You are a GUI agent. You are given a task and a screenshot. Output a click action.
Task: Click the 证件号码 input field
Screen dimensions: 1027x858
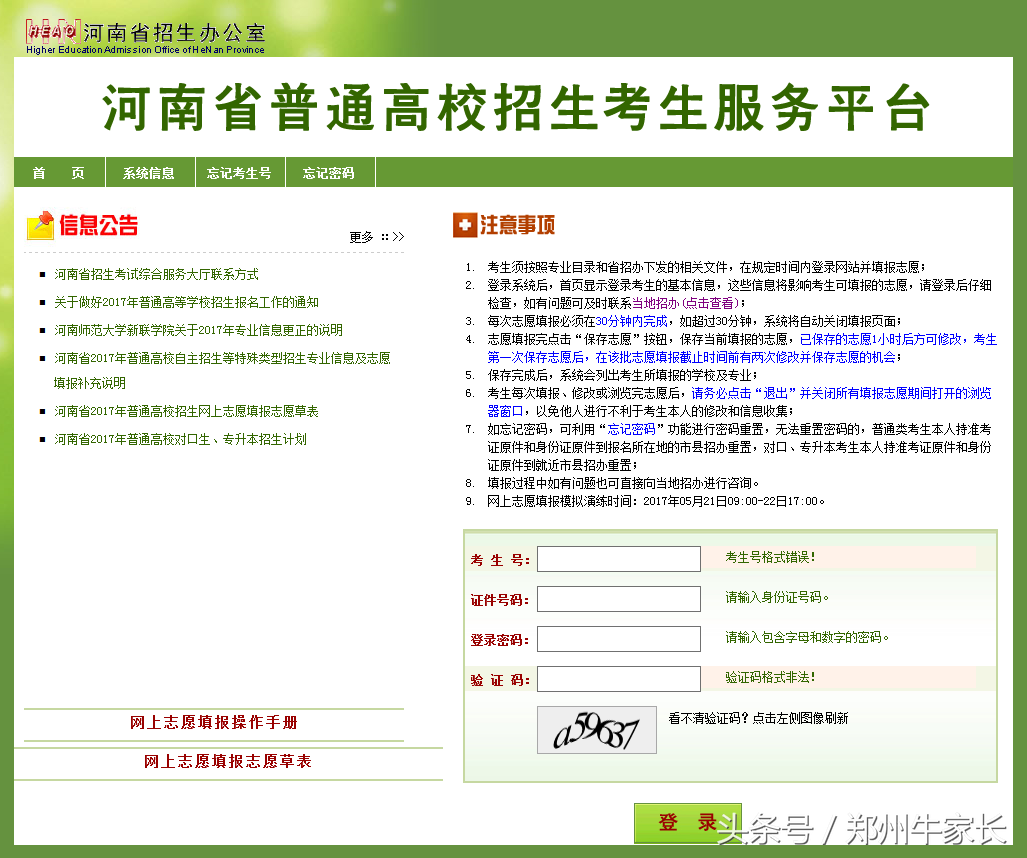coord(618,599)
